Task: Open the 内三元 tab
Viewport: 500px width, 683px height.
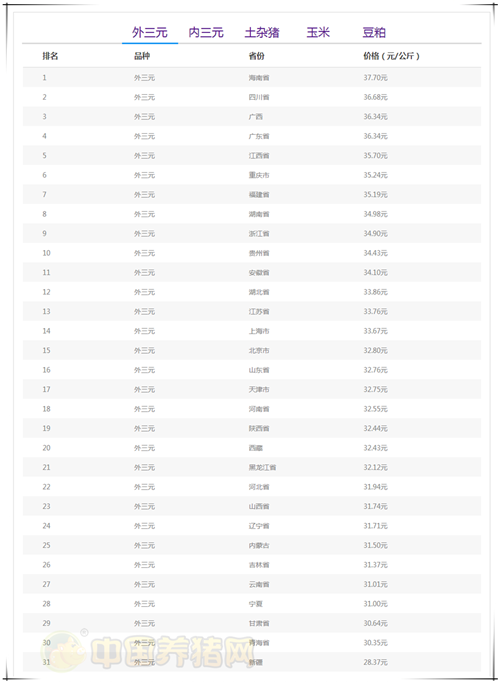Action: (x=206, y=32)
